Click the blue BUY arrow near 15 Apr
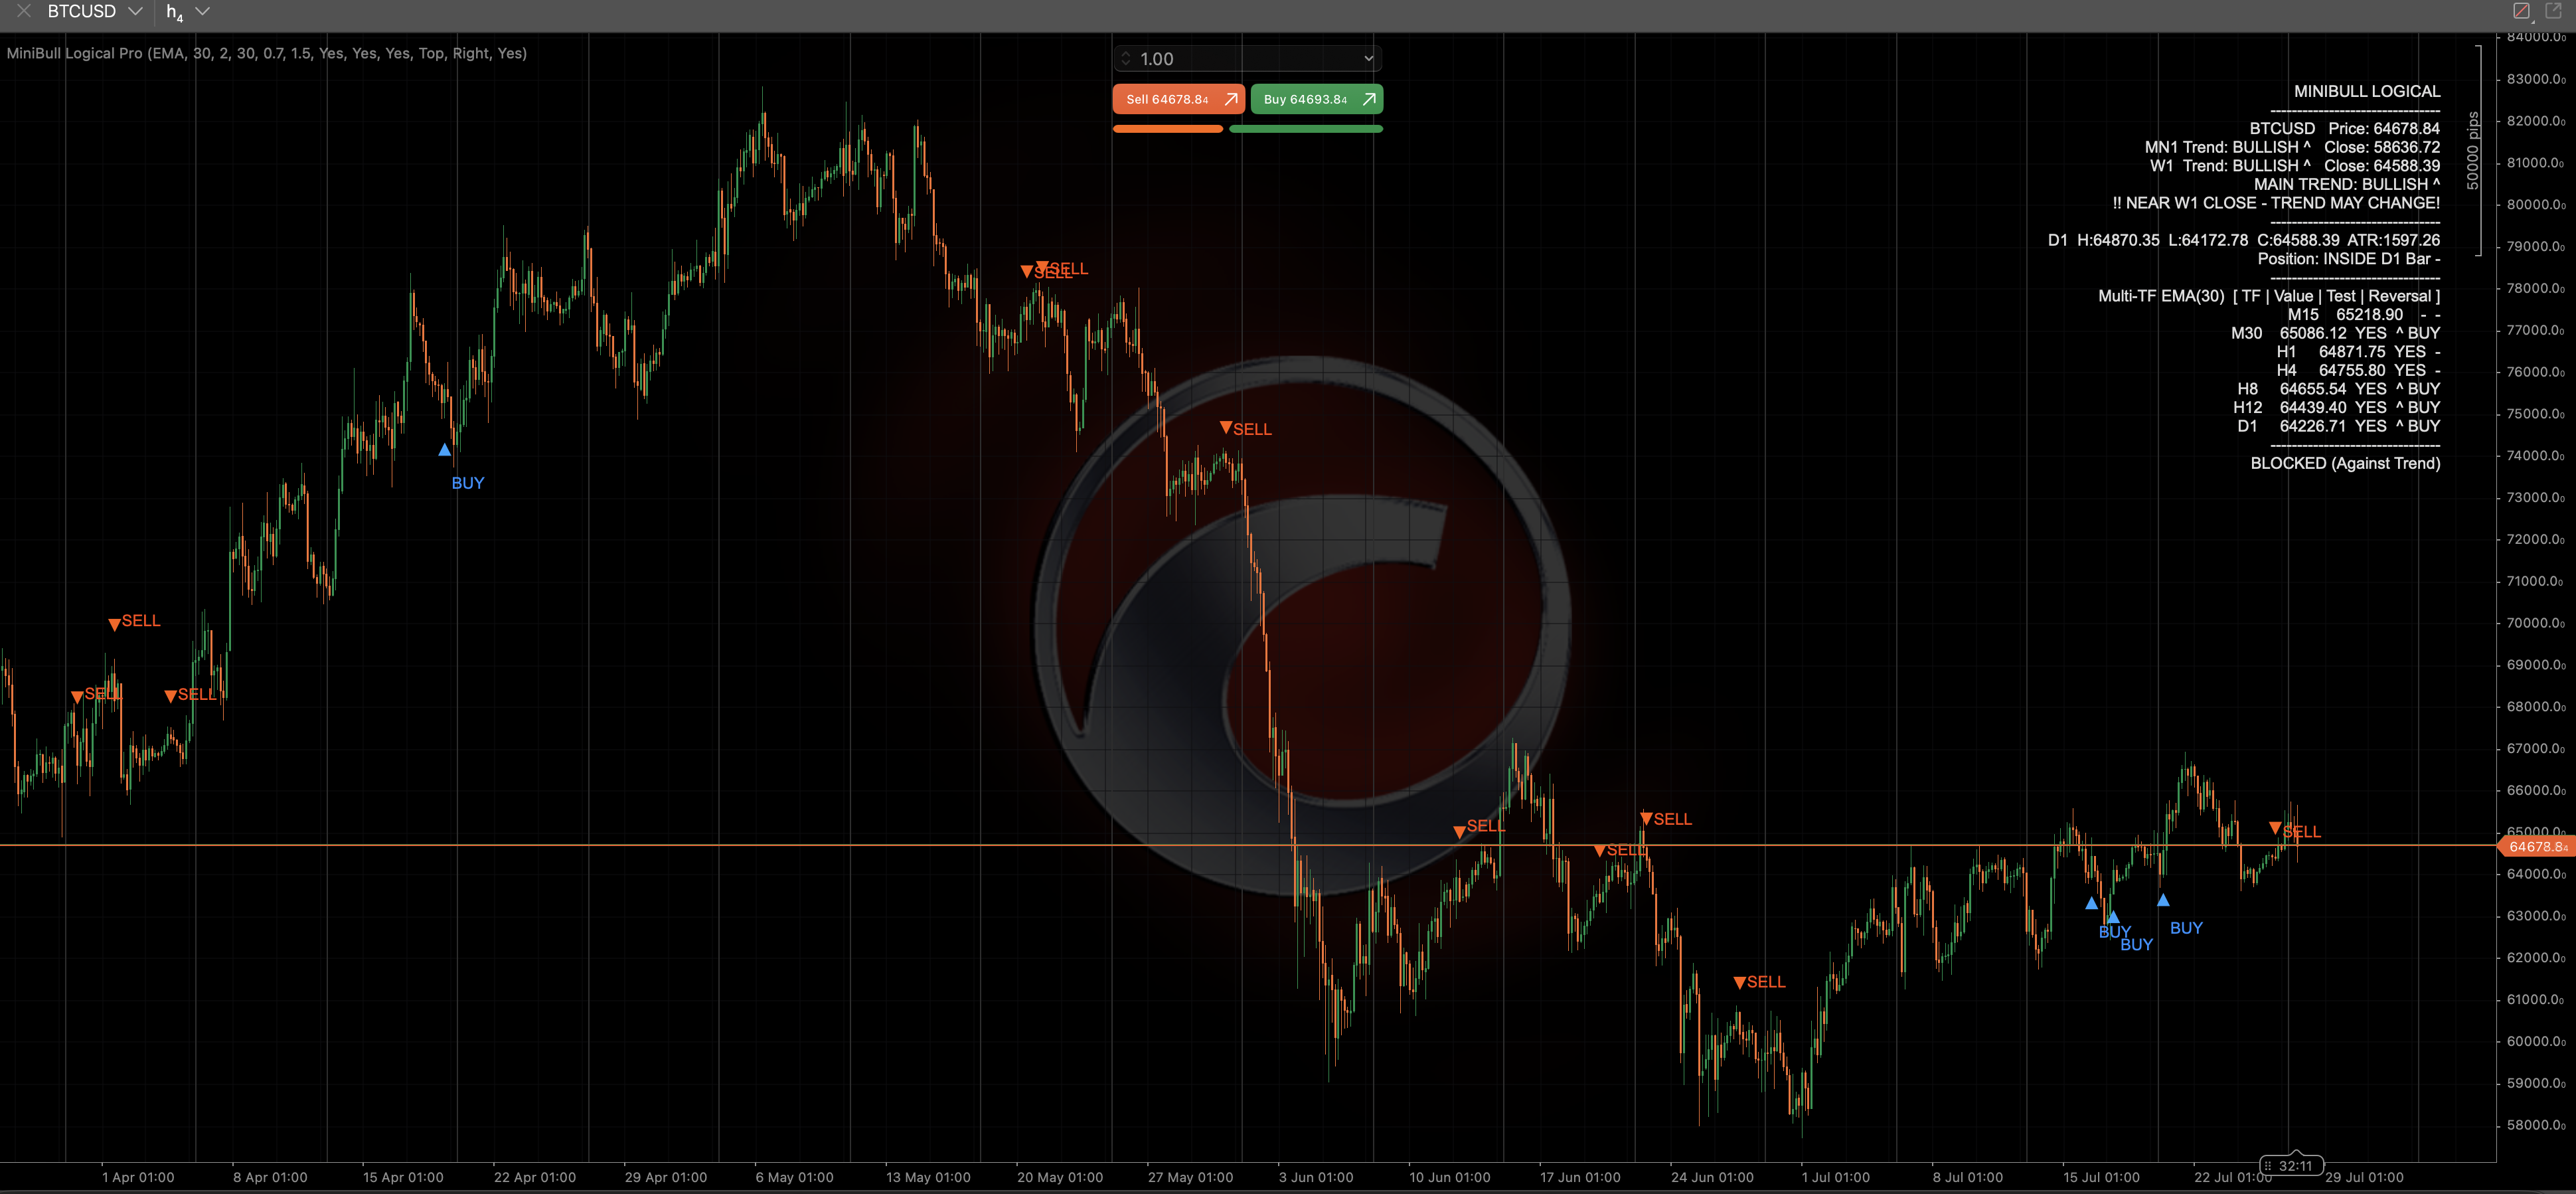 click(x=445, y=450)
